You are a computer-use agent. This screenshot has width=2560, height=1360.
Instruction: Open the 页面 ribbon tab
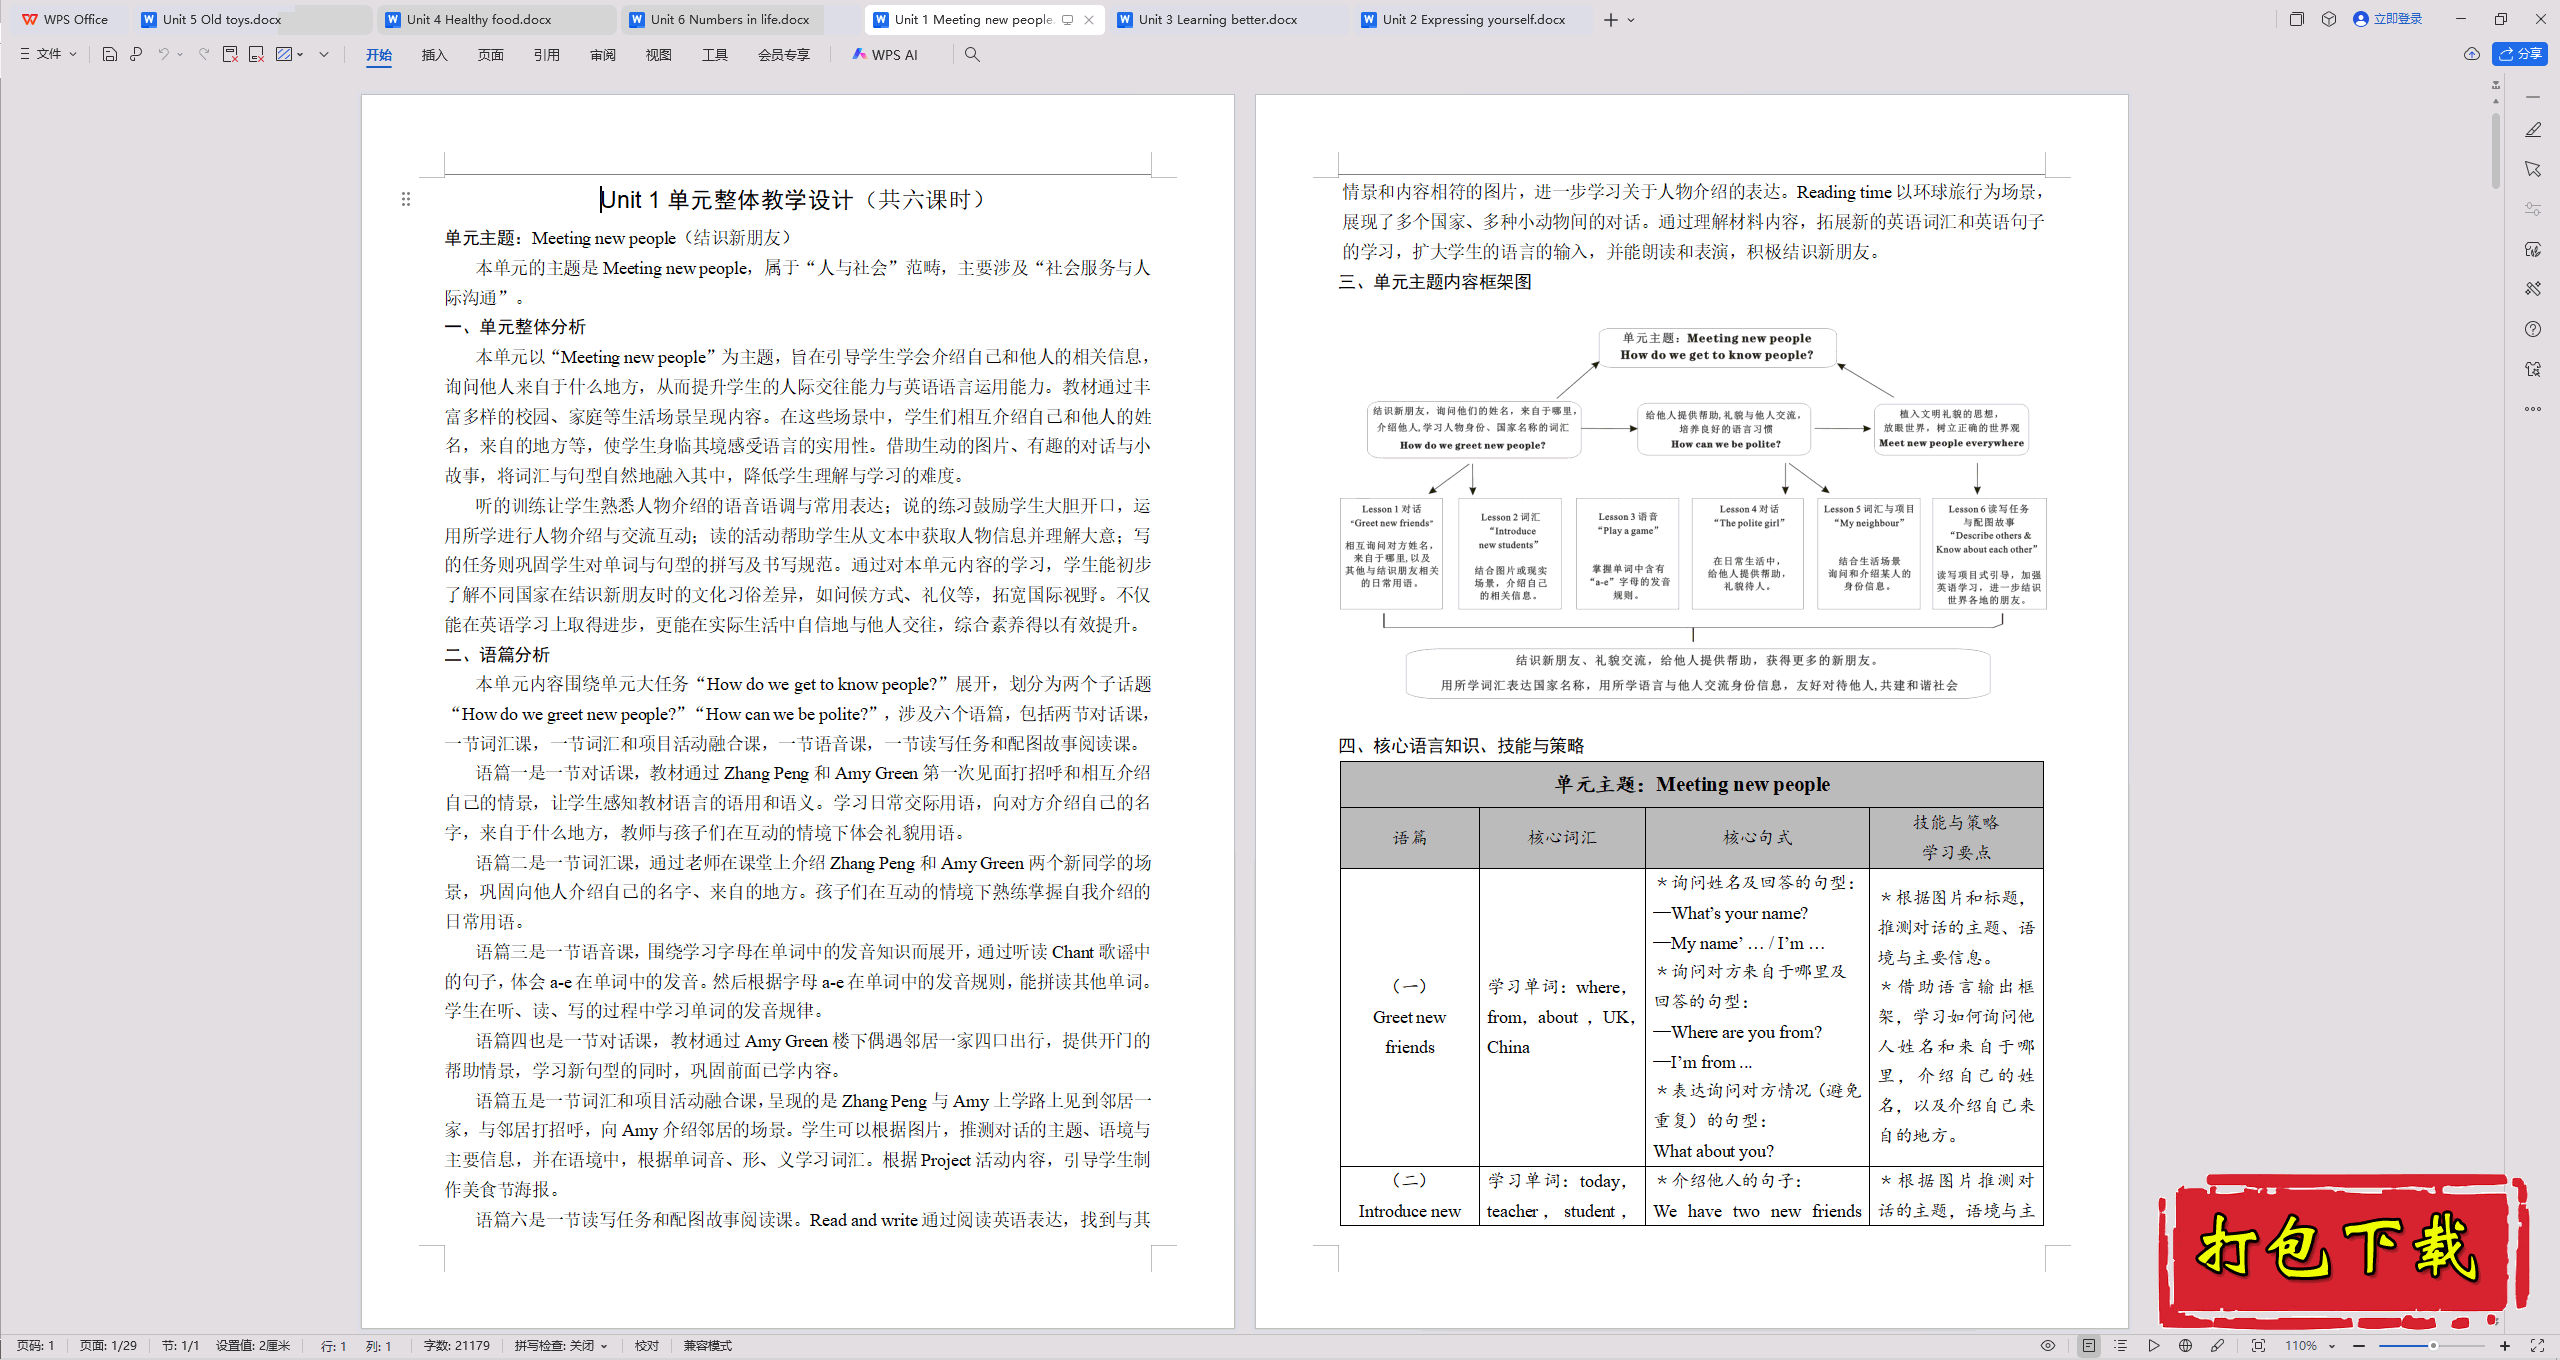click(491, 55)
